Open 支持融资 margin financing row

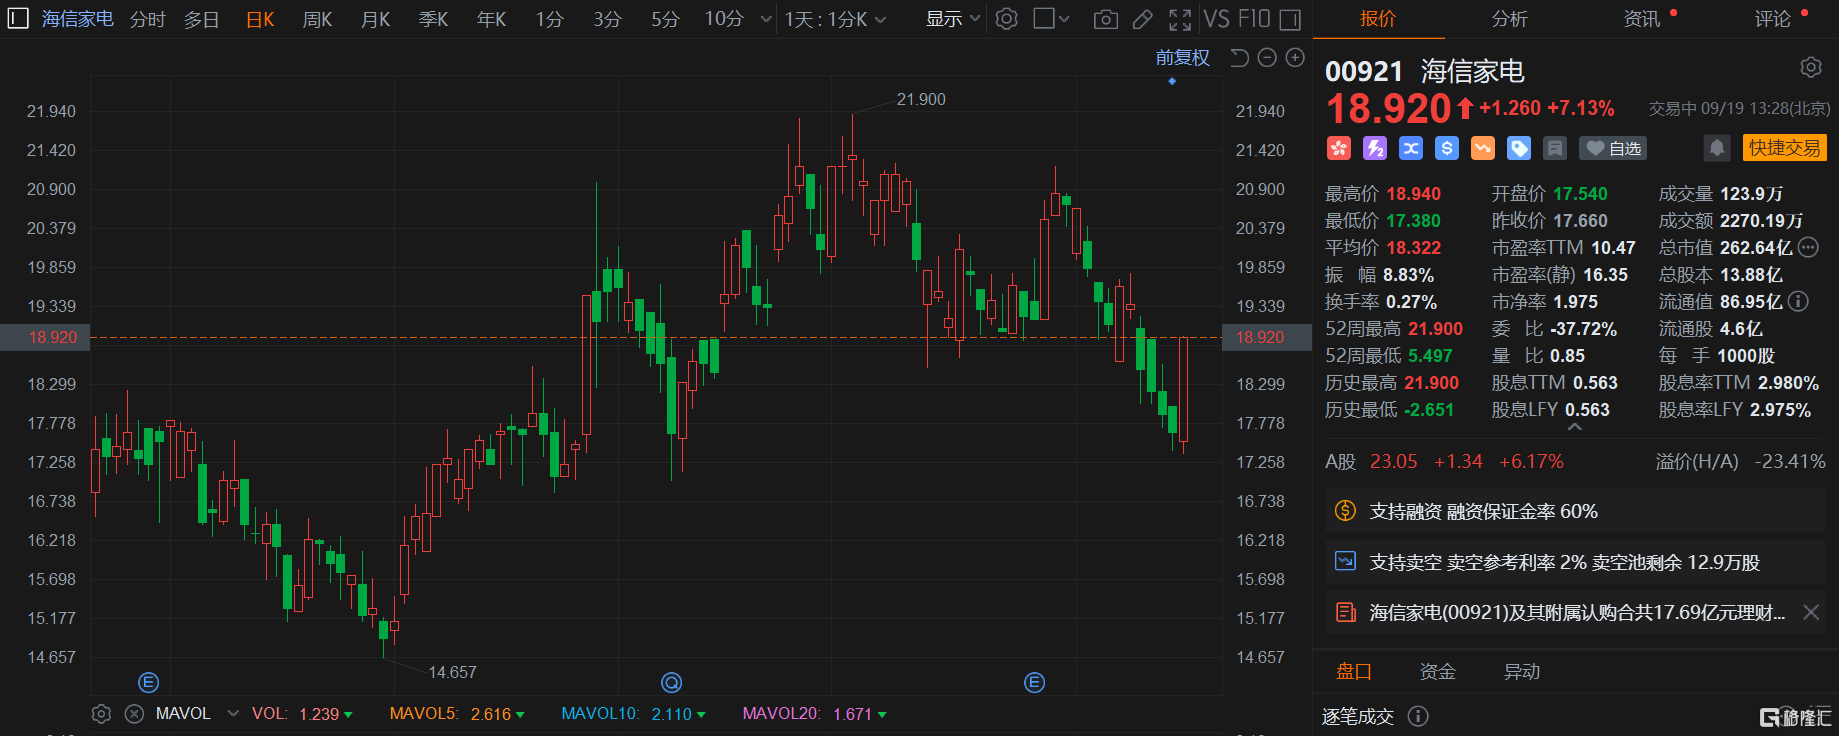tap(1575, 511)
